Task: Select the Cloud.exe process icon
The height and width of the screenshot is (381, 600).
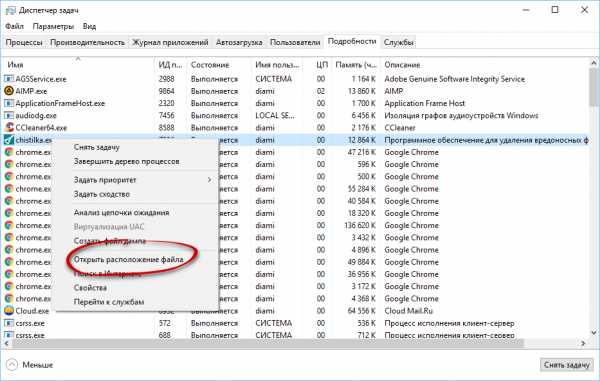Action: coord(8,311)
